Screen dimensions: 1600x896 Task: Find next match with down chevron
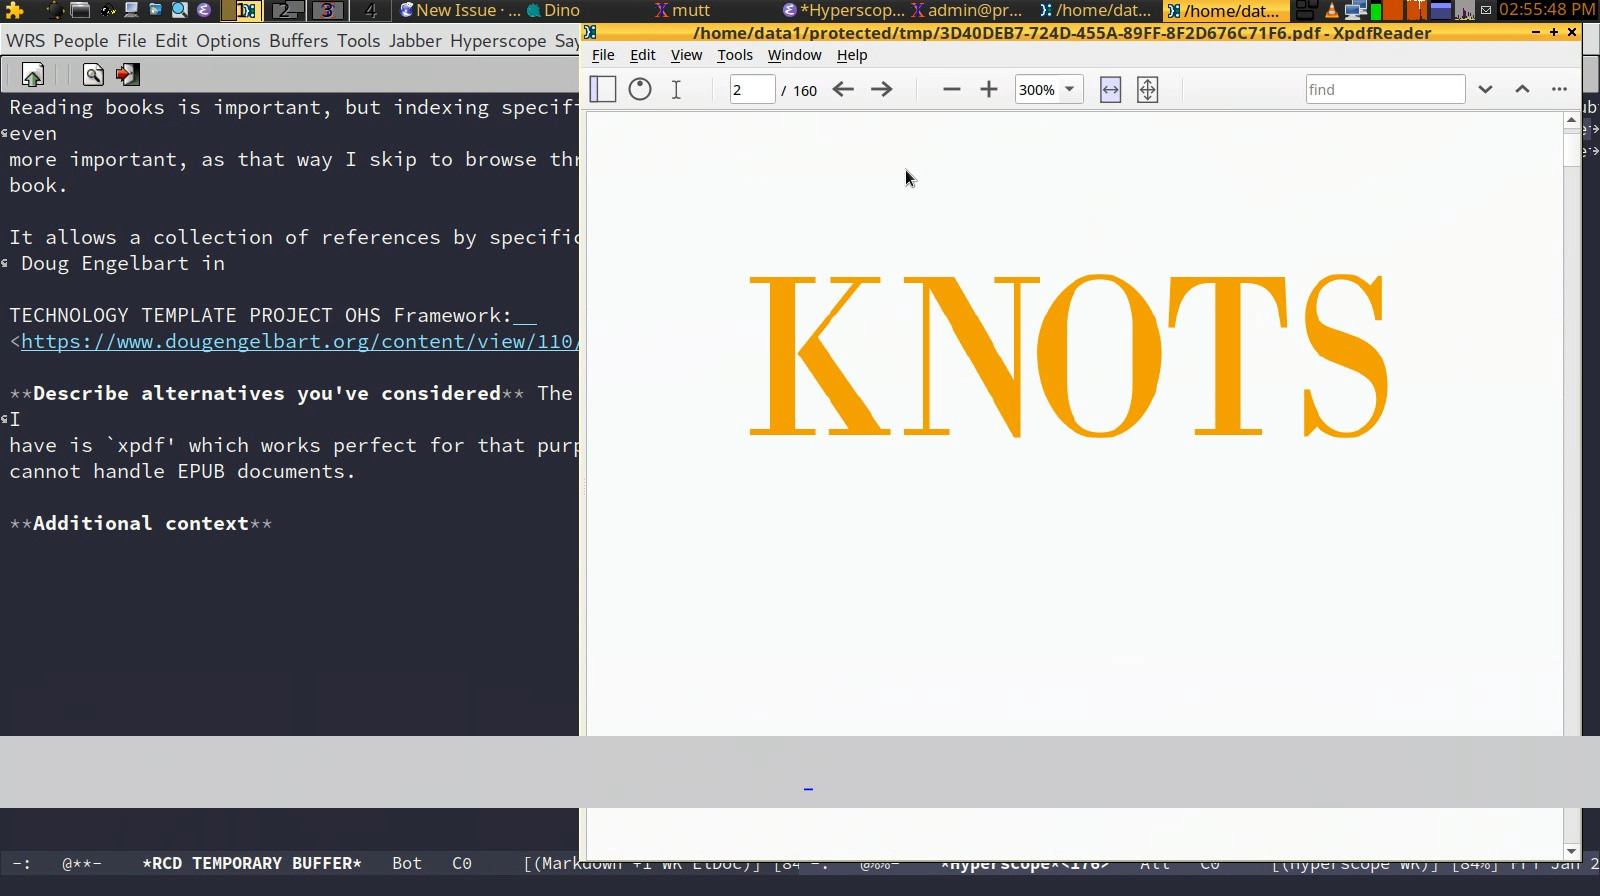(1485, 89)
